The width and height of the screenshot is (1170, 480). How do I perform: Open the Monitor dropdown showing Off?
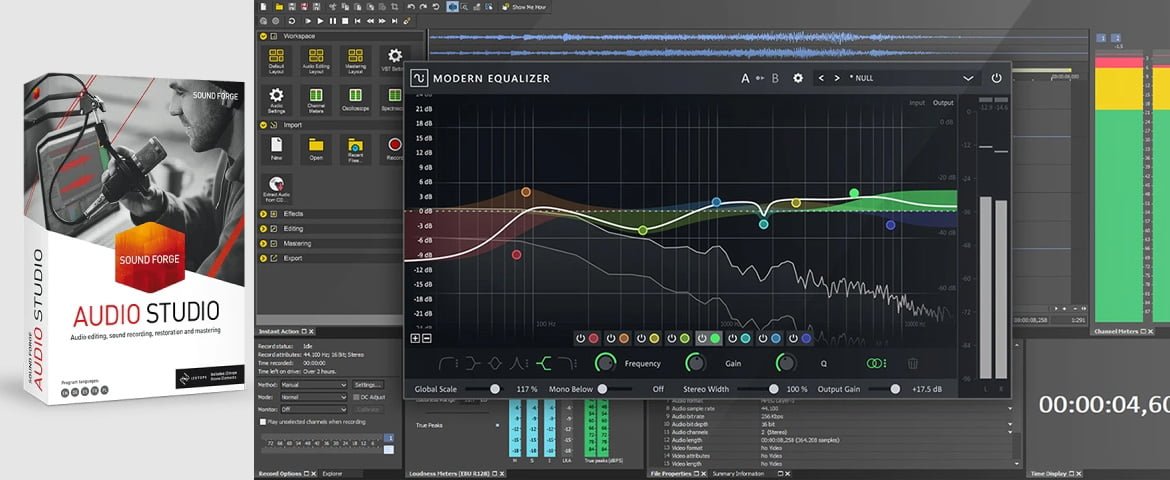[314, 410]
